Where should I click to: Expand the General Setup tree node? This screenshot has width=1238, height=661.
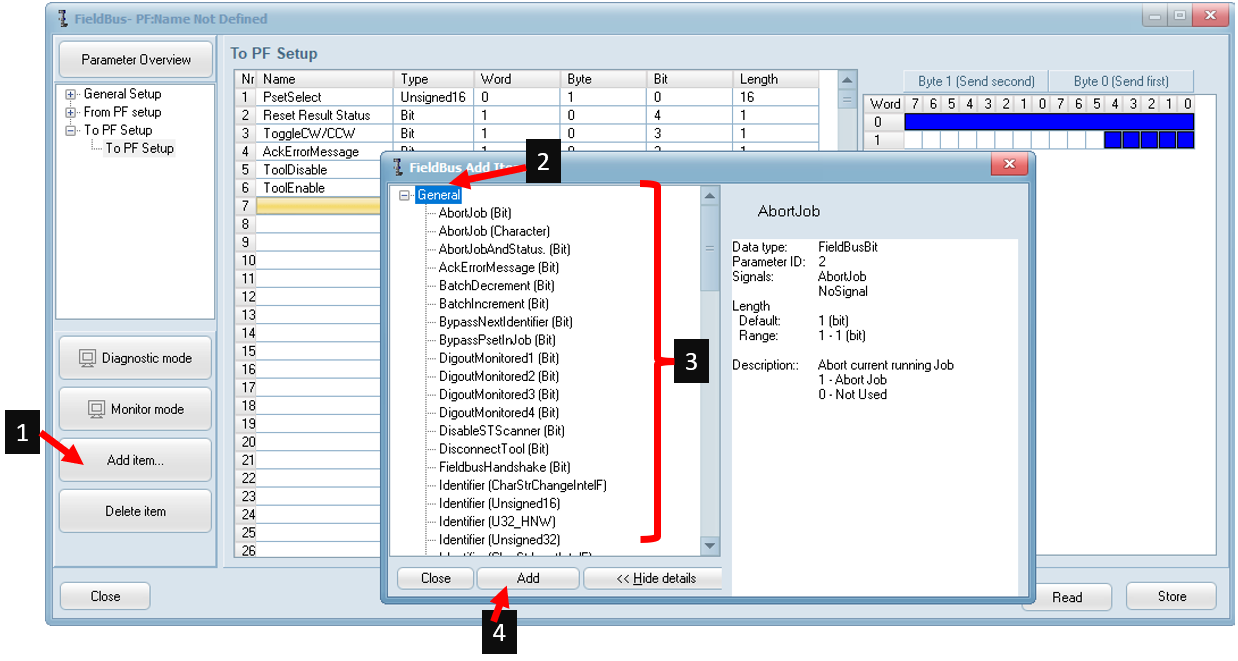click(x=71, y=94)
